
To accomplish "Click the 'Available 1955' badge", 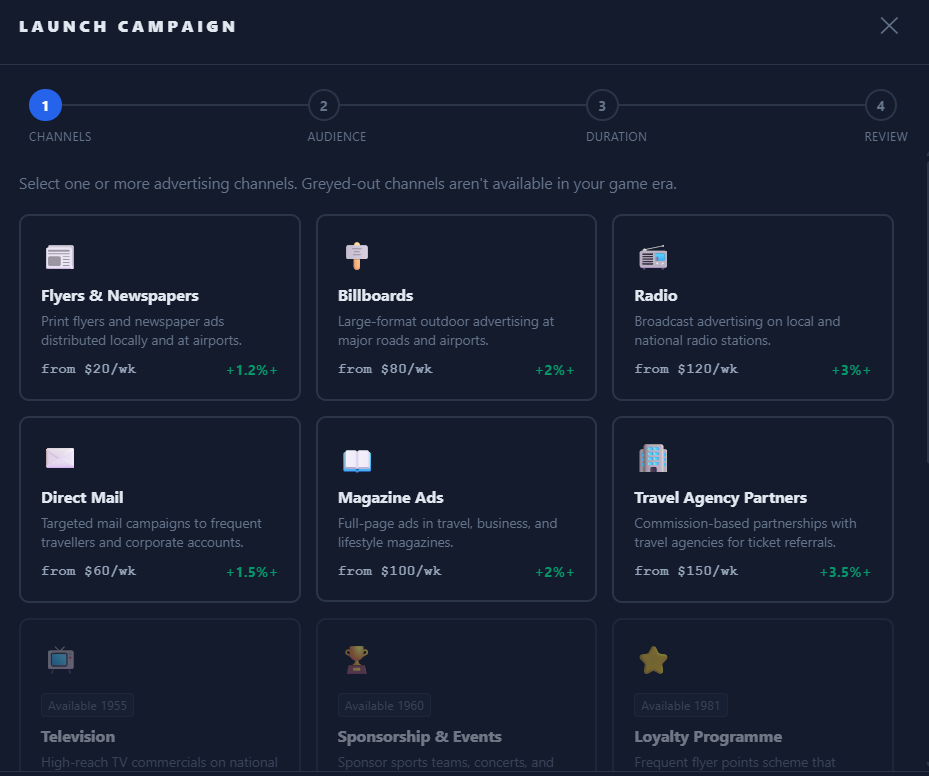I will click(x=87, y=706).
